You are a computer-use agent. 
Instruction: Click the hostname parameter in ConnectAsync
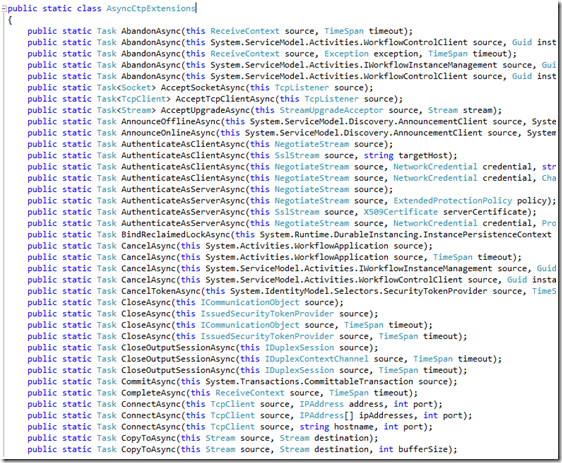(x=354, y=427)
